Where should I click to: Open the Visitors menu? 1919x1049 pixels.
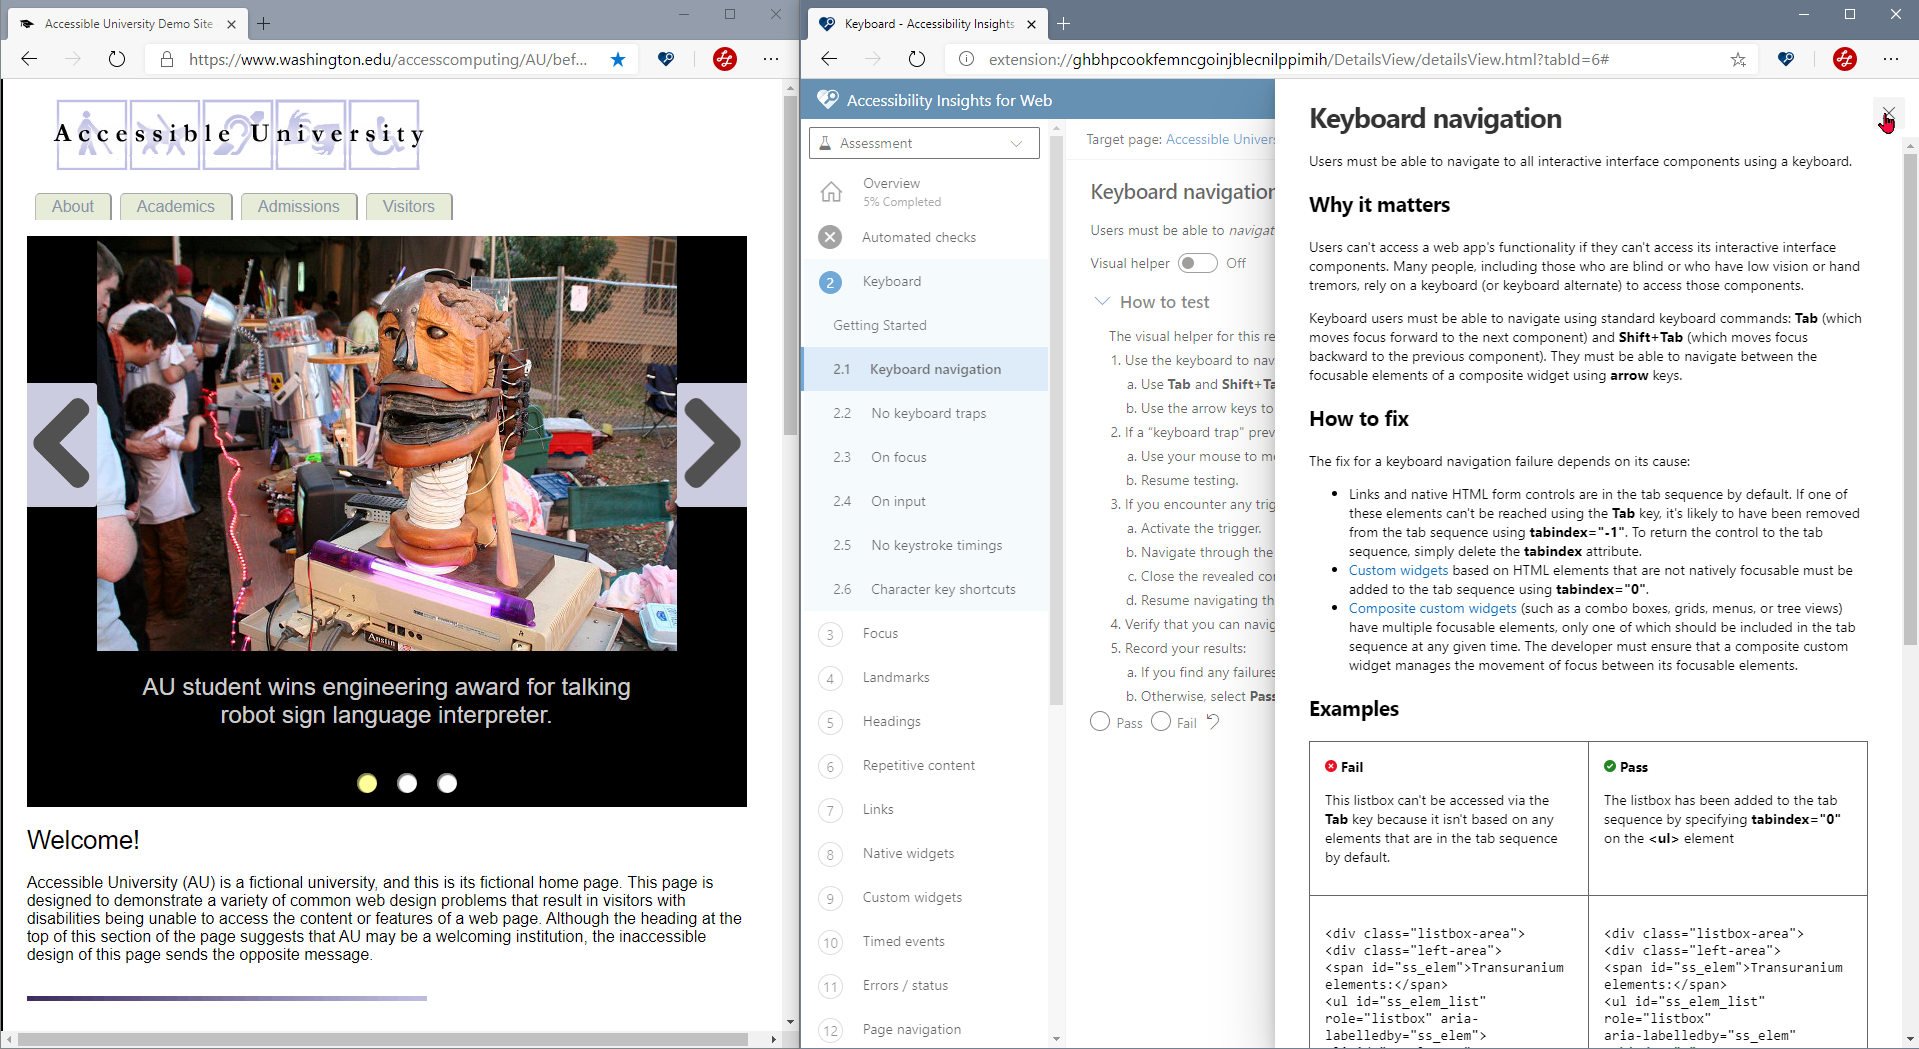(409, 206)
